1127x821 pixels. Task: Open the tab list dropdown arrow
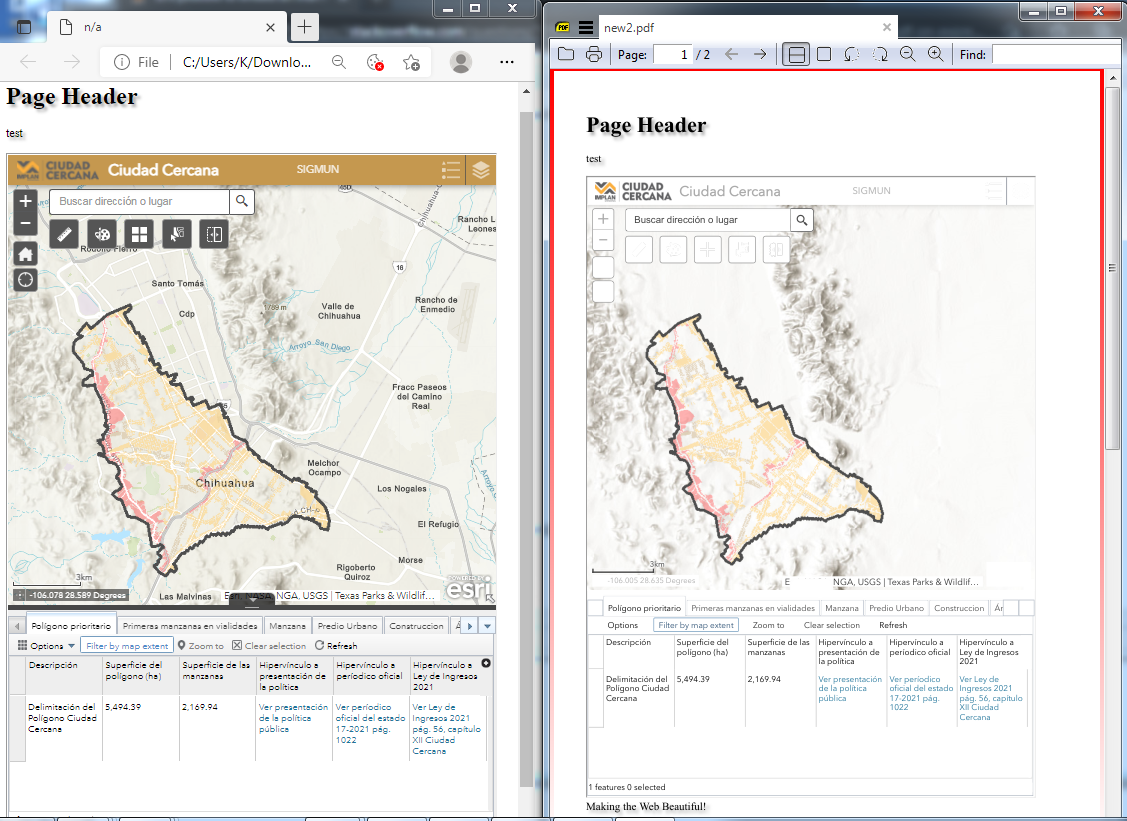coord(487,626)
